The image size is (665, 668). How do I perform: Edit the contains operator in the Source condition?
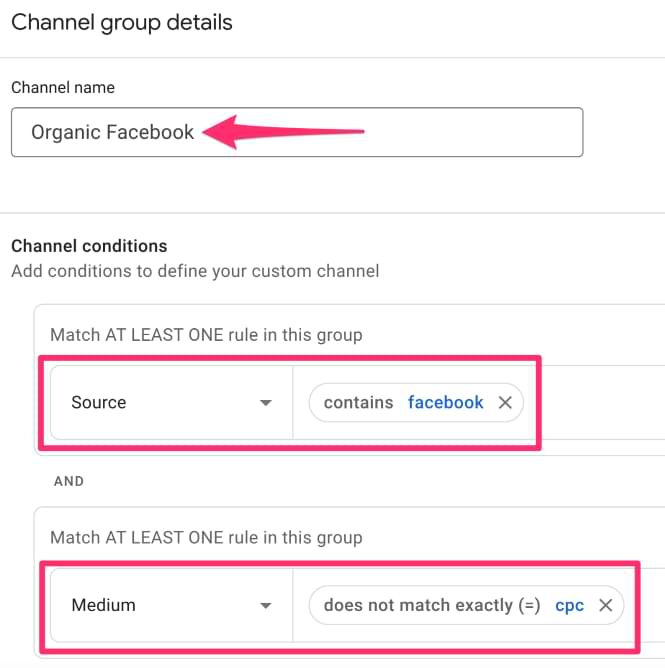358,402
